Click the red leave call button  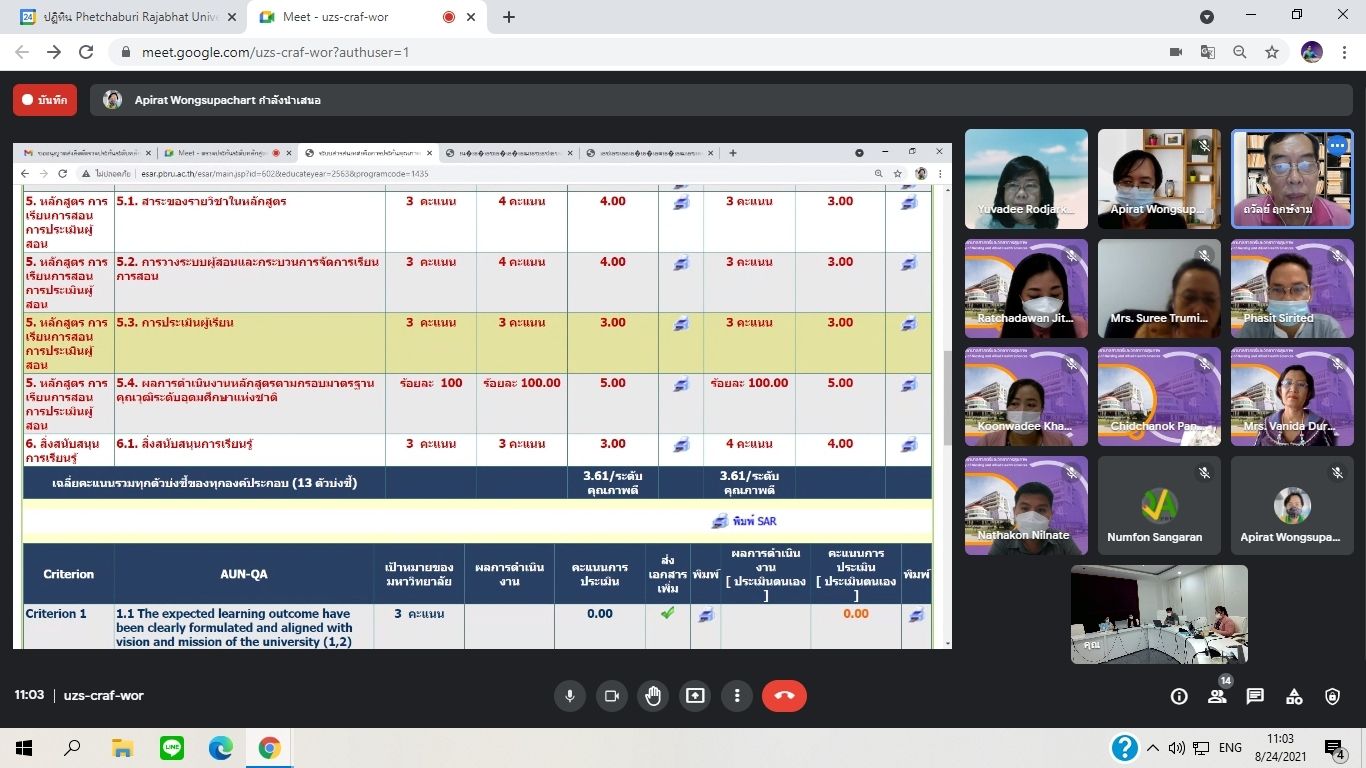click(x=784, y=696)
